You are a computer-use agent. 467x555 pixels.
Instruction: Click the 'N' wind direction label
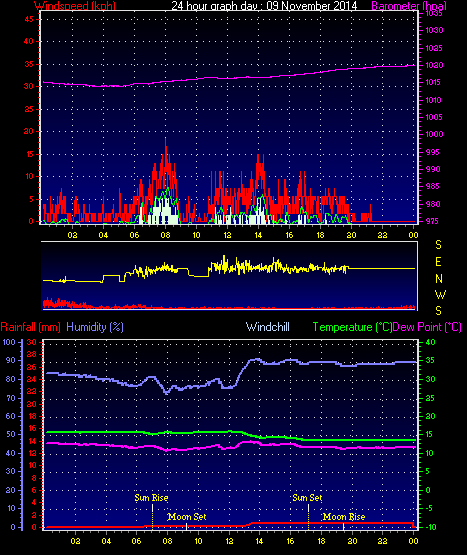pos(439,279)
